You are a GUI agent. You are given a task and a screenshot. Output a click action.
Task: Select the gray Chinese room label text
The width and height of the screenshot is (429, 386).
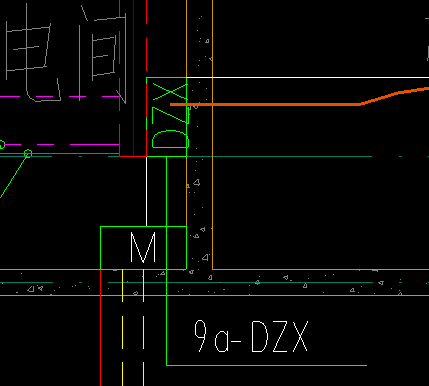click(x=66, y=53)
